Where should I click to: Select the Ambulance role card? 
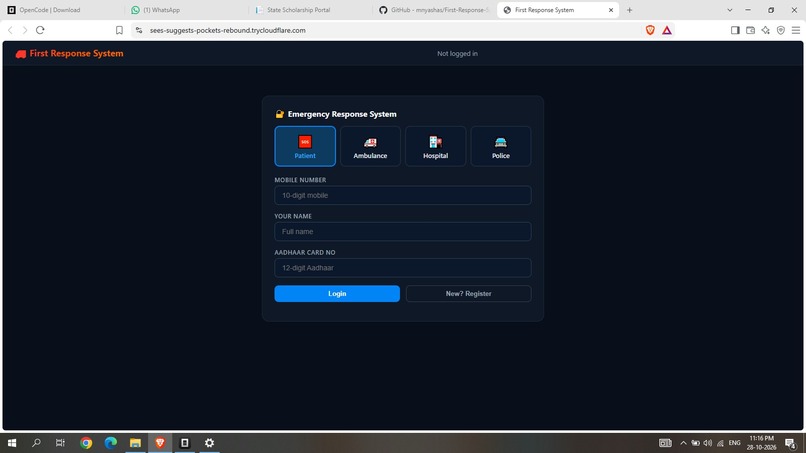(370, 146)
